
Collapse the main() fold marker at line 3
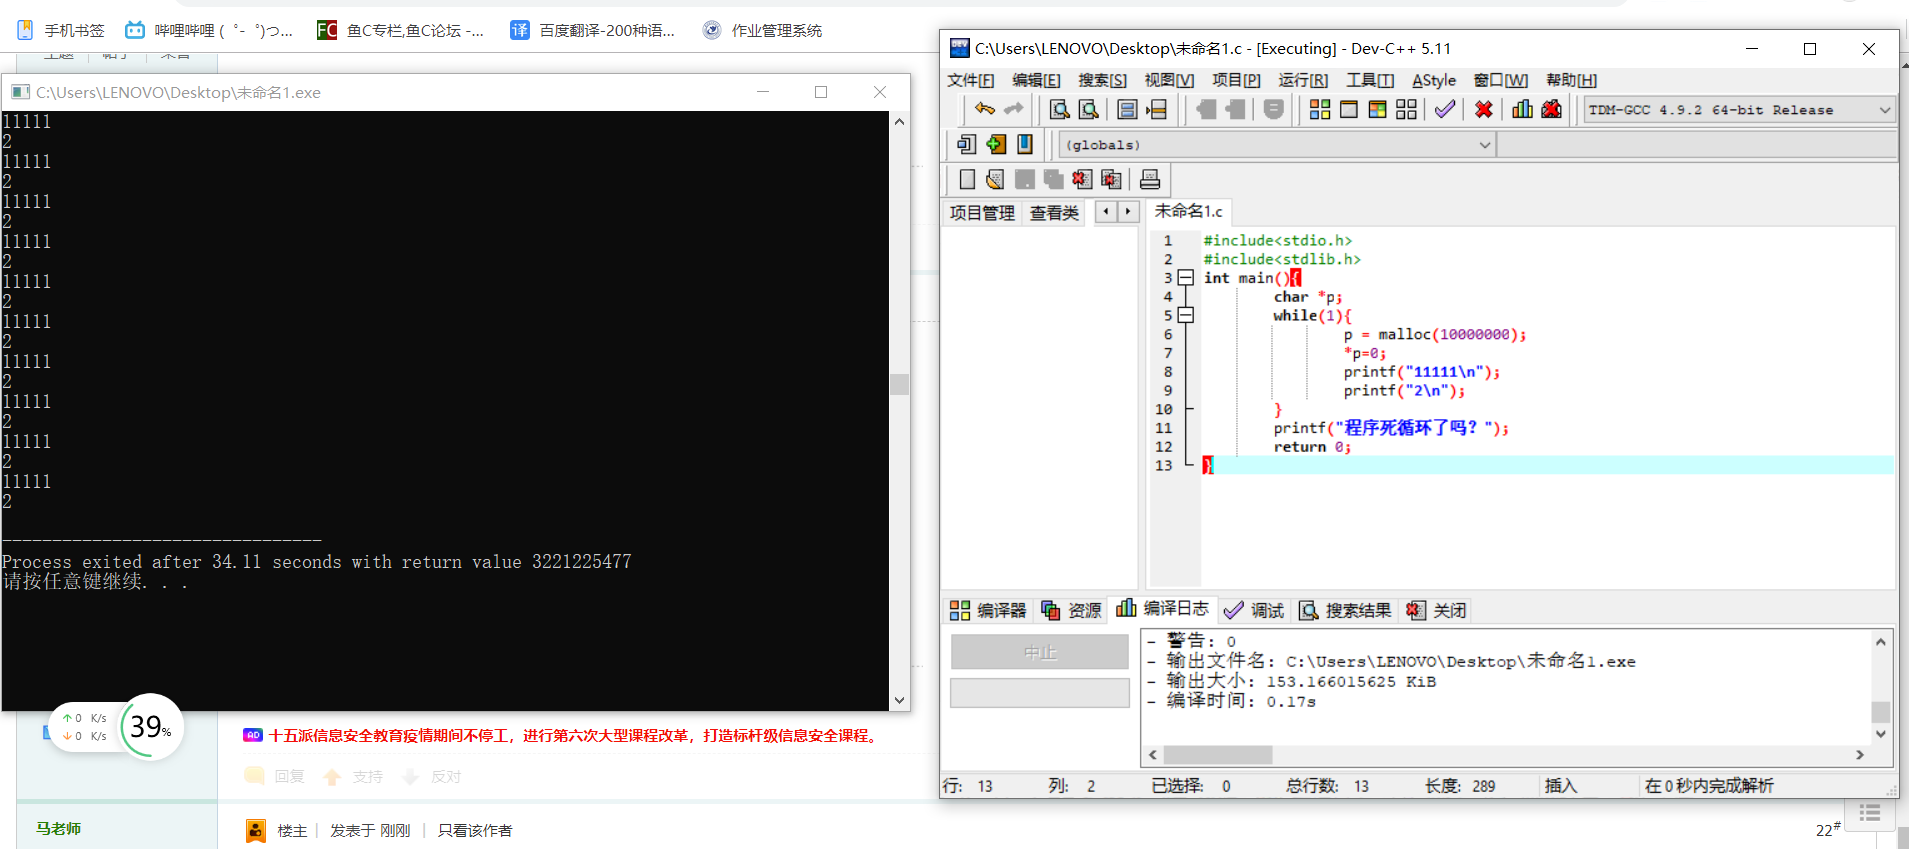(1186, 278)
